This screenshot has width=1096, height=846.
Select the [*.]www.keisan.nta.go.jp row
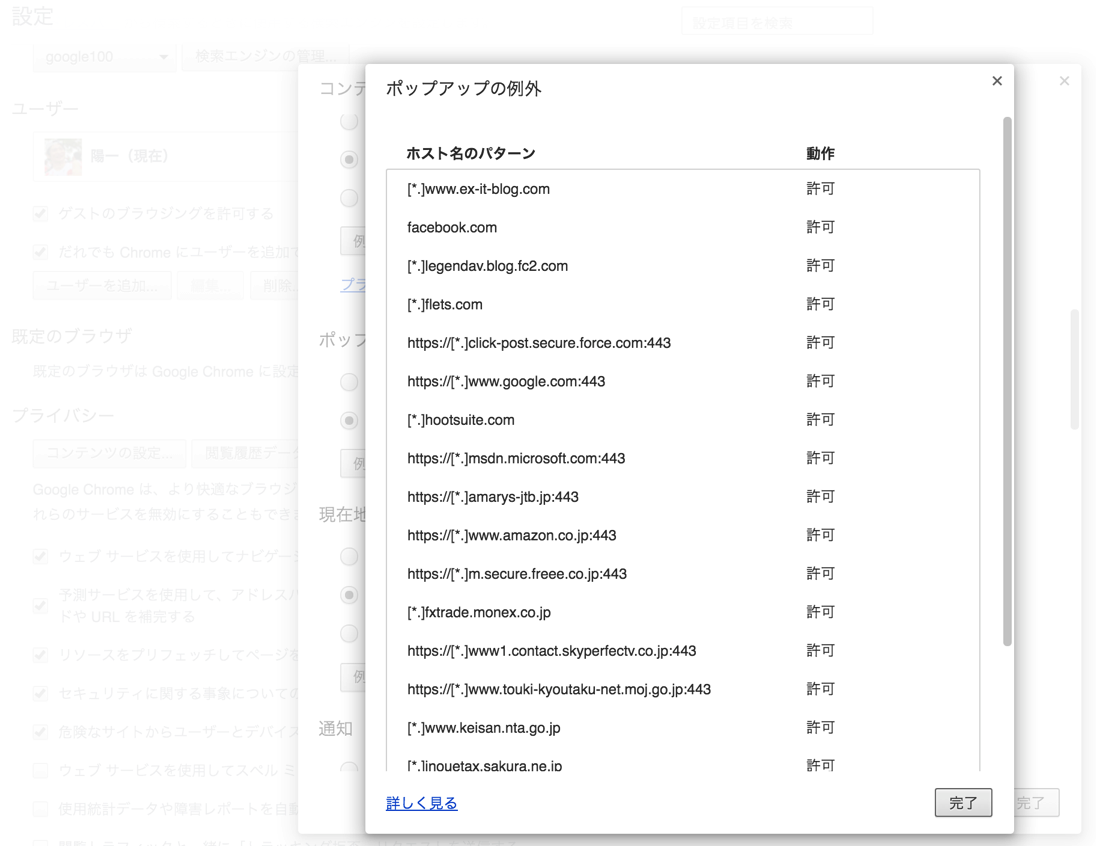click(683, 727)
